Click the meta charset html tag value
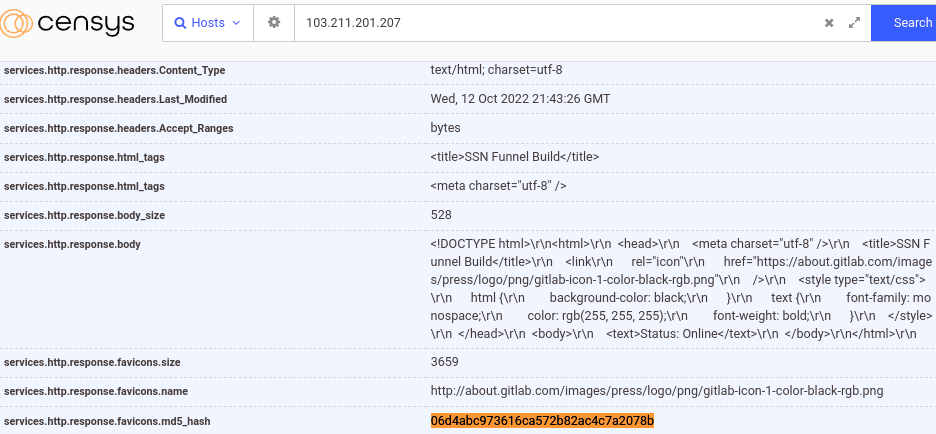The height and width of the screenshot is (434, 936). pyautogui.click(x=498, y=186)
